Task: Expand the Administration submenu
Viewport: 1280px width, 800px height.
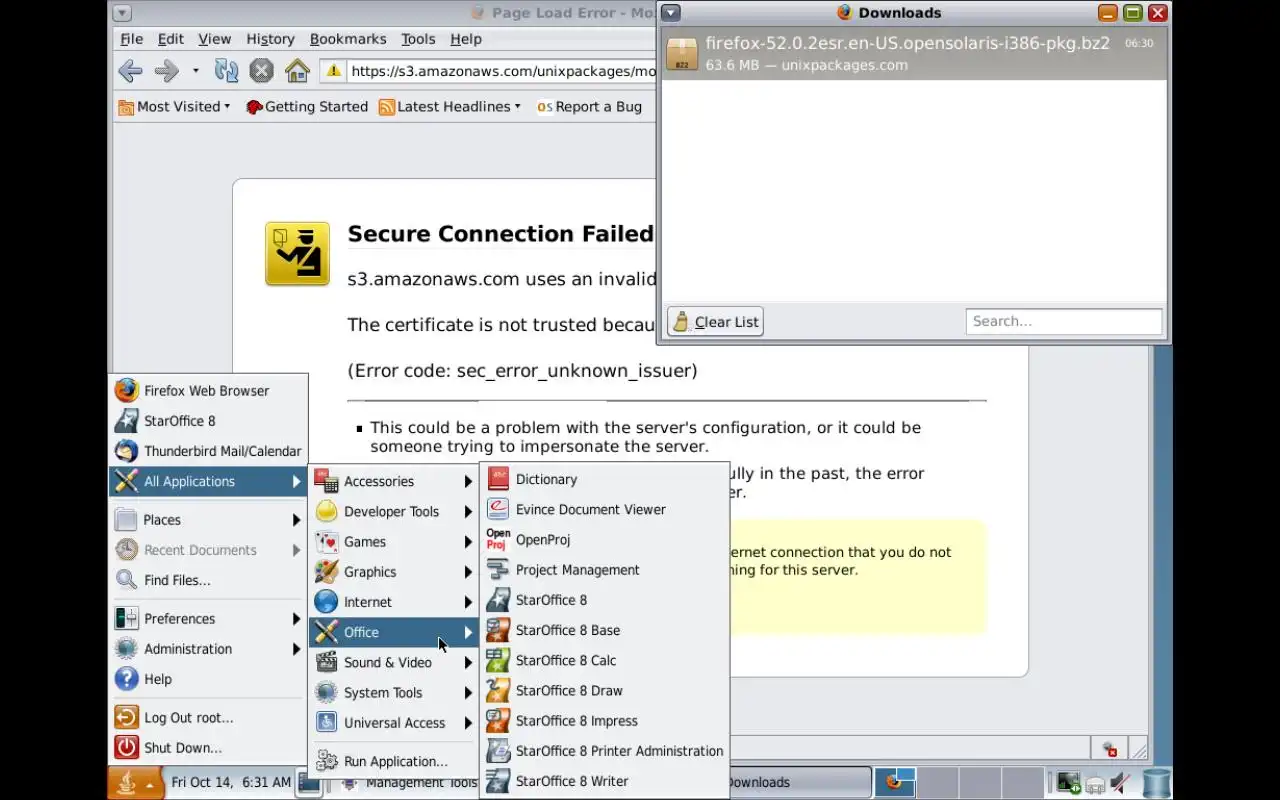Action: click(x=208, y=649)
